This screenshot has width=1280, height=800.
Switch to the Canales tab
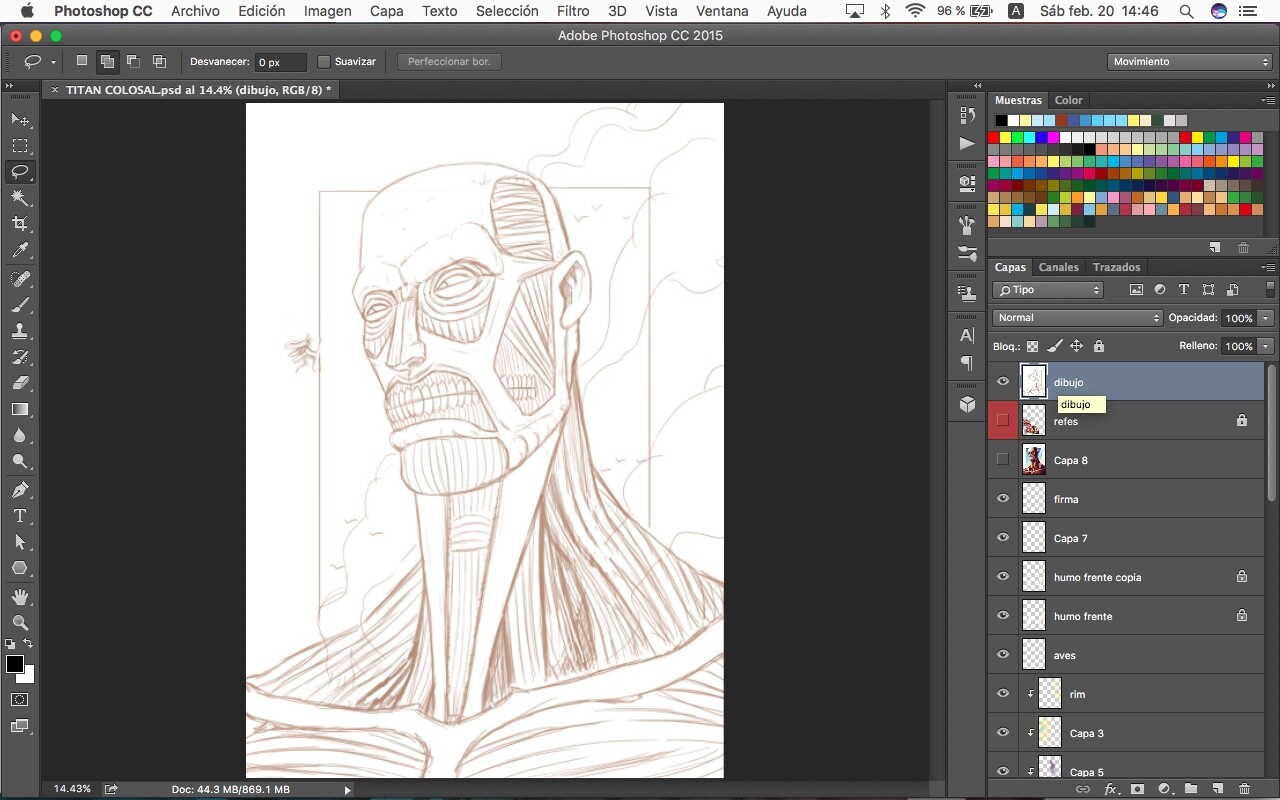pyautogui.click(x=1058, y=267)
